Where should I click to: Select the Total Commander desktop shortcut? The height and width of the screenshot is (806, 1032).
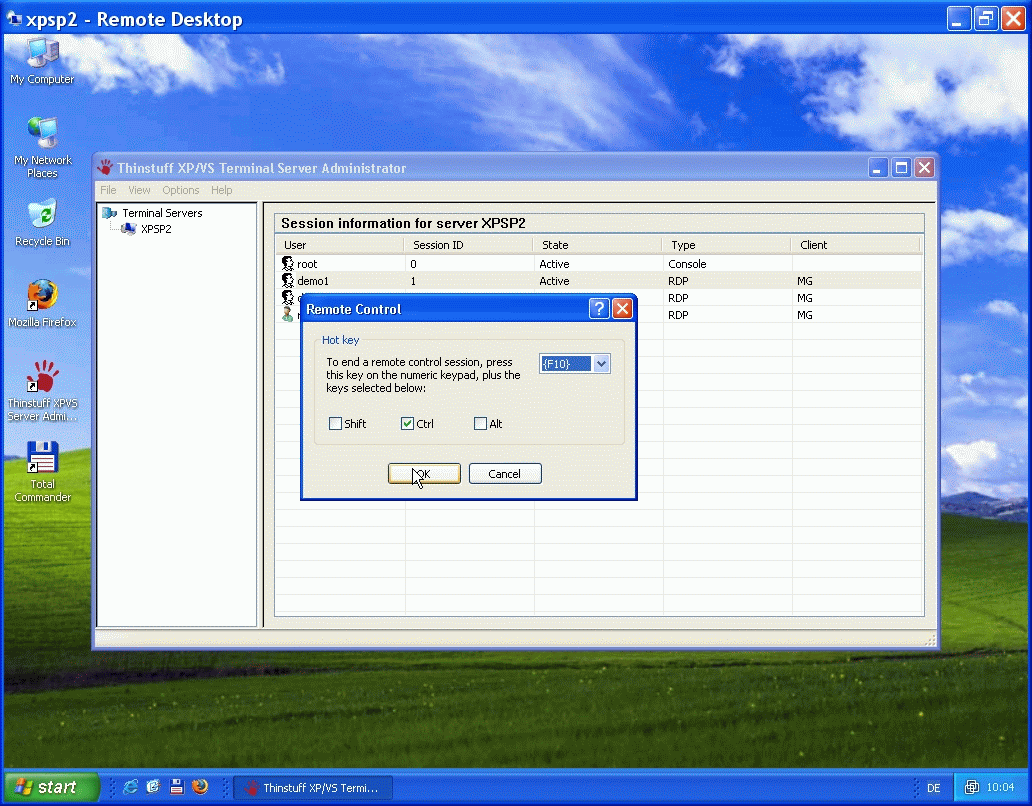pos(42,472)
